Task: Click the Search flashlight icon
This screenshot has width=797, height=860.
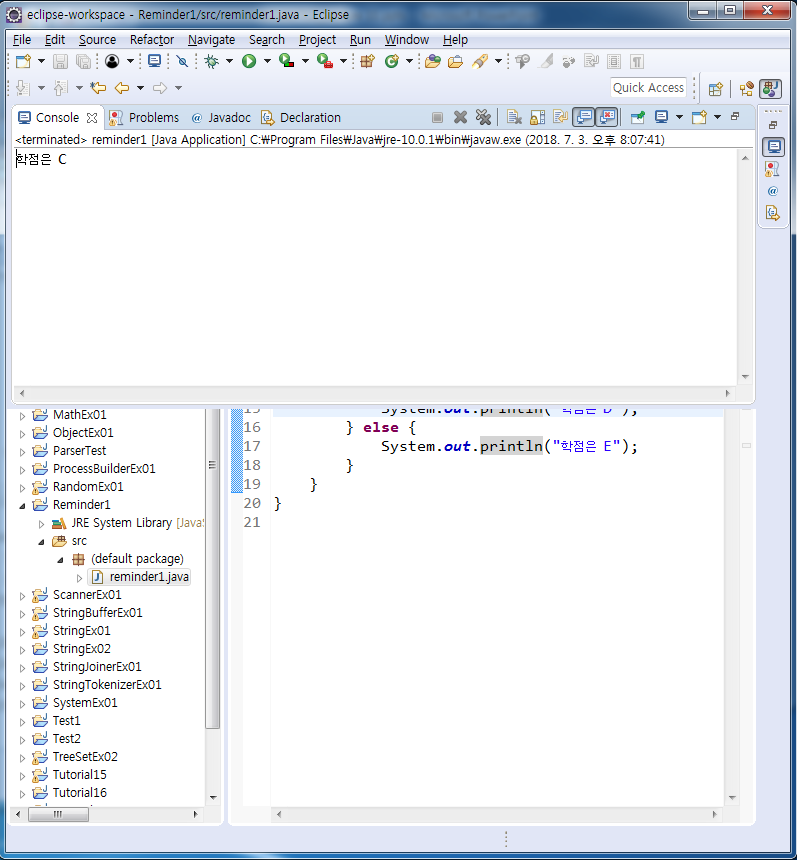Action: [480, 61]
